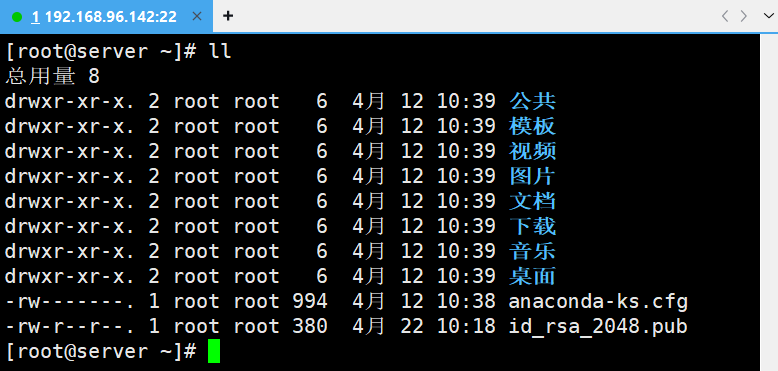Click the day 22 in id_rsa_2048.pub row
The height and width of the screenshot is (371, 778).
point(412,327)
